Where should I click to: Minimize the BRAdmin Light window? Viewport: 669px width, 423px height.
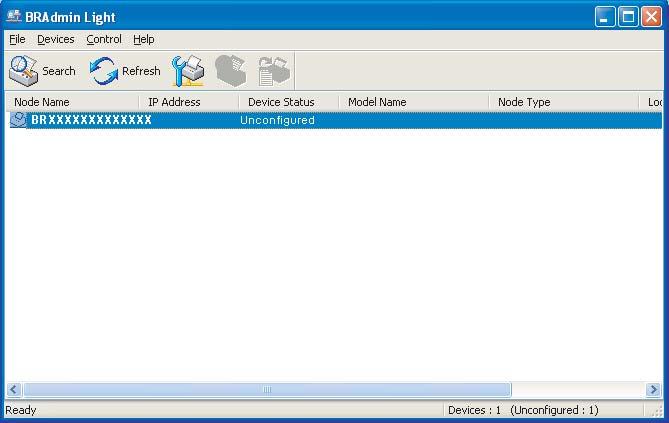(605, 17)
